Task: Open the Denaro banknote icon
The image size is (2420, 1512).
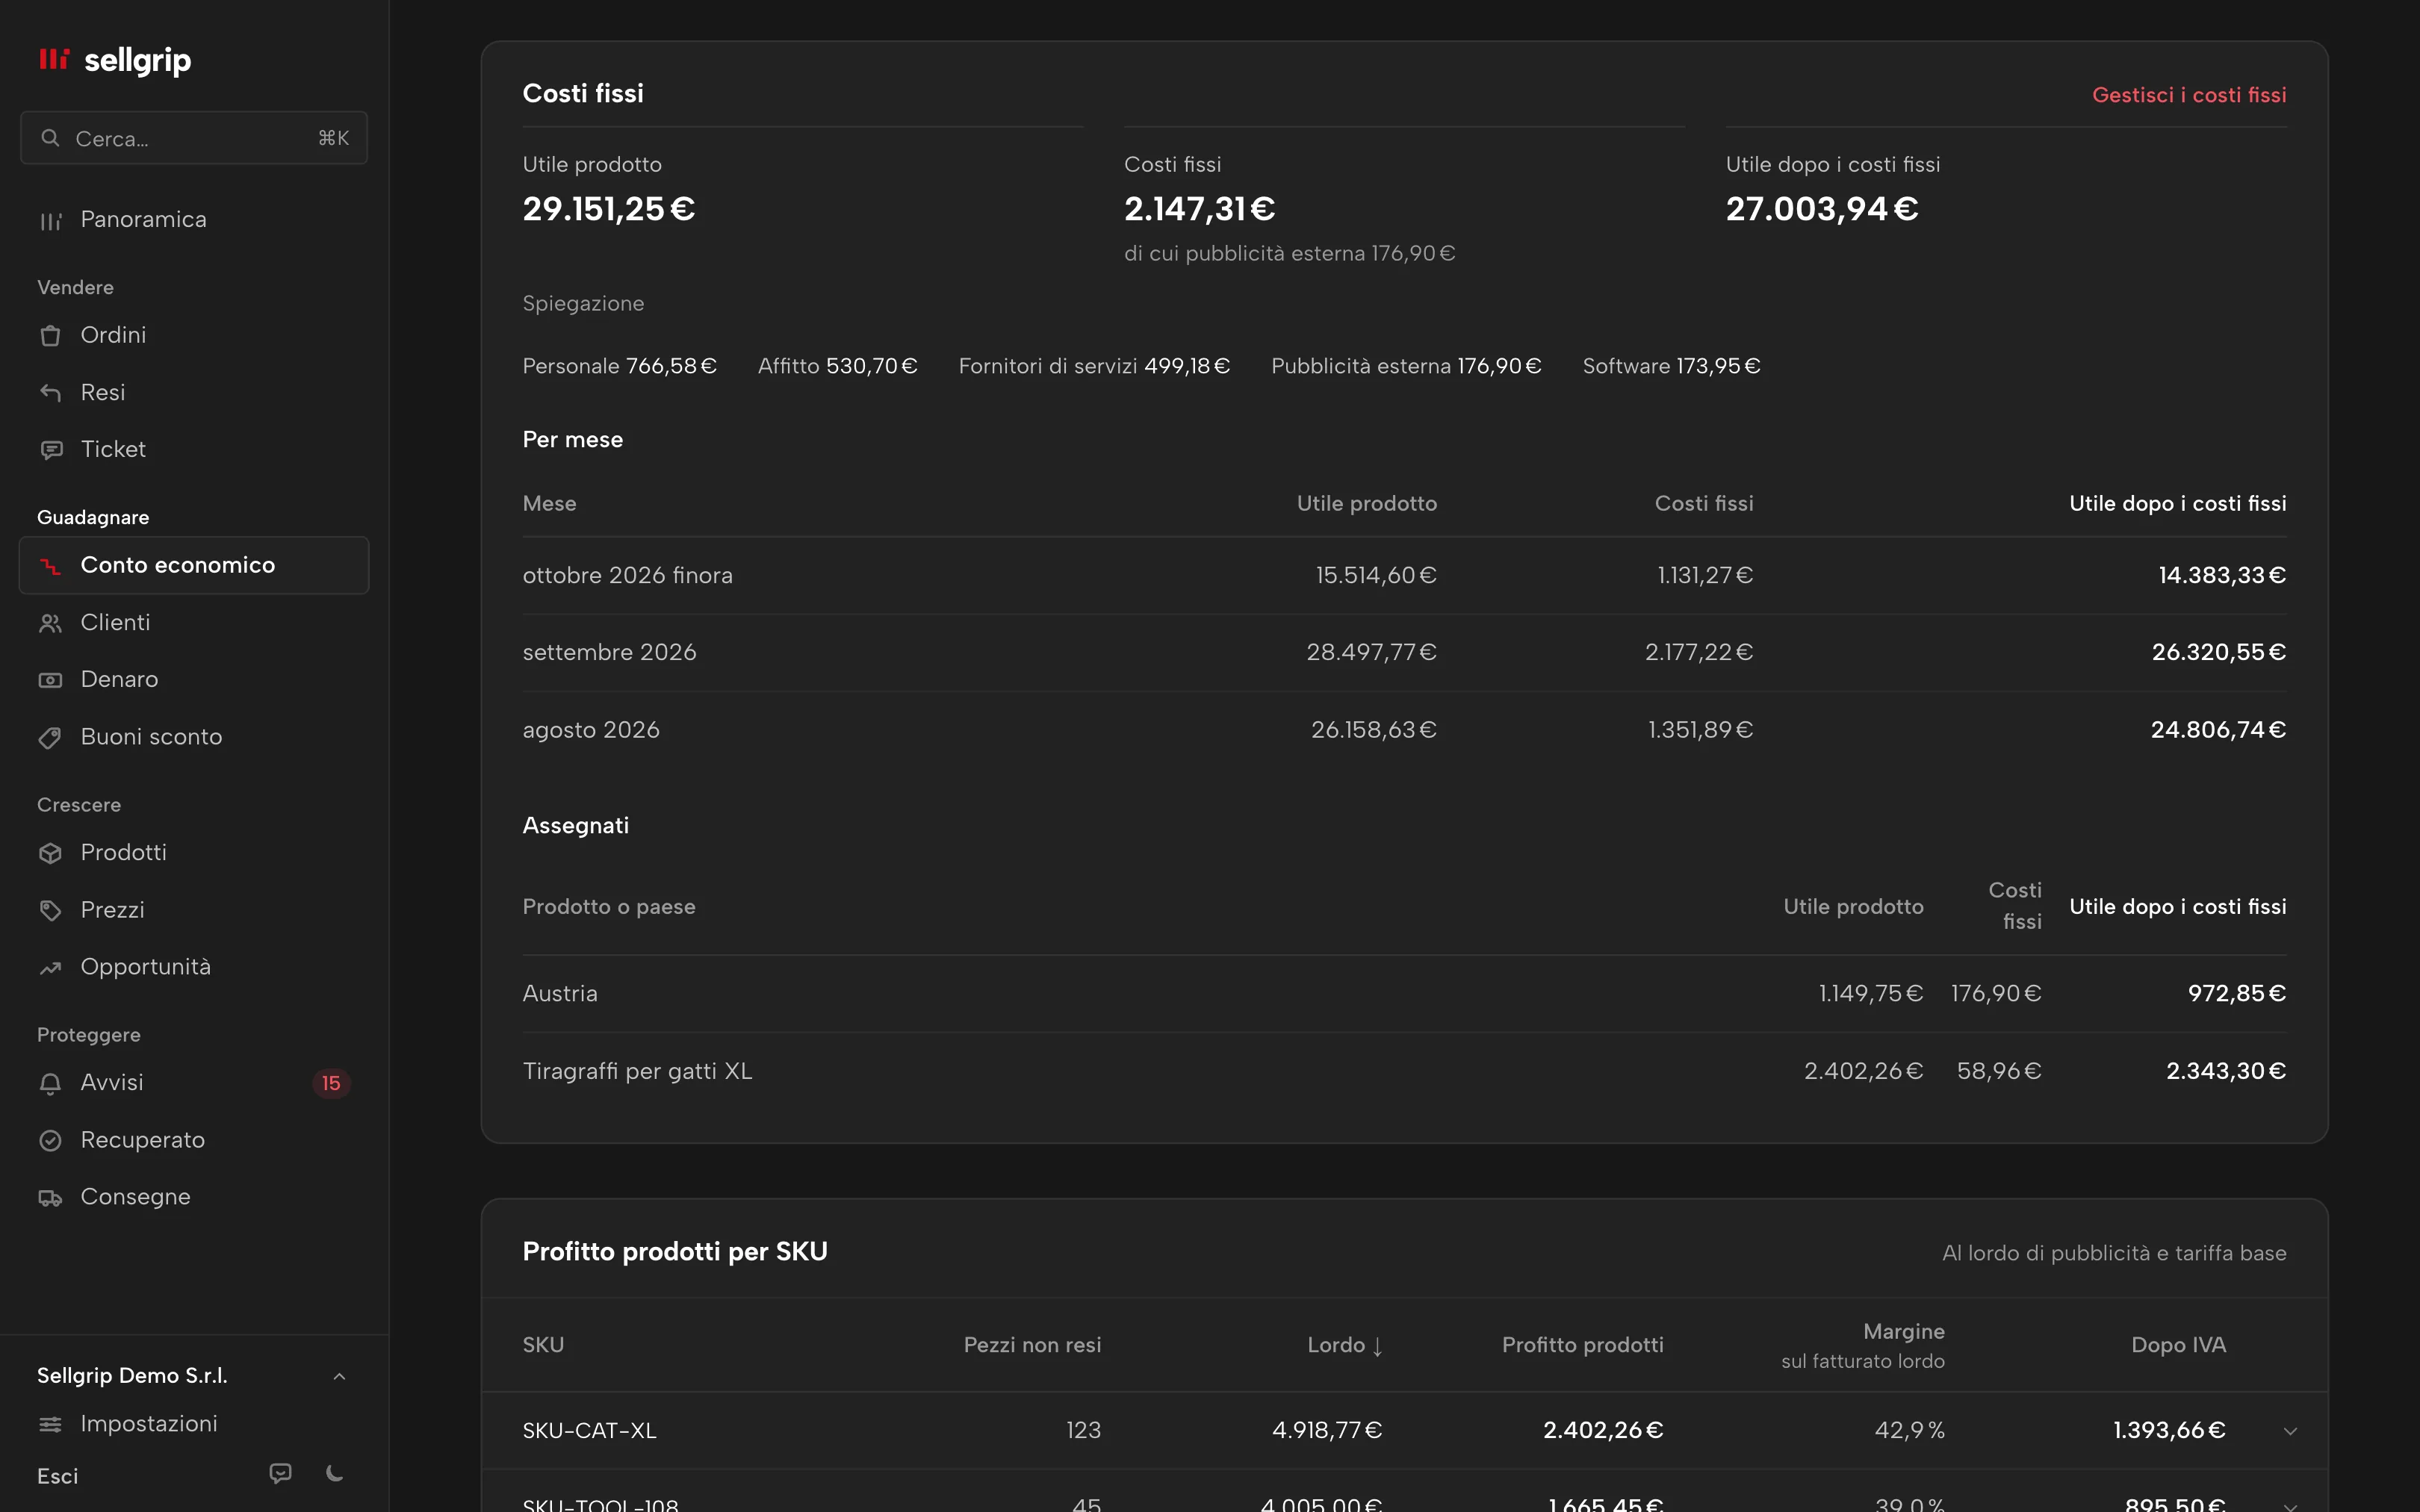Action: 50,680
